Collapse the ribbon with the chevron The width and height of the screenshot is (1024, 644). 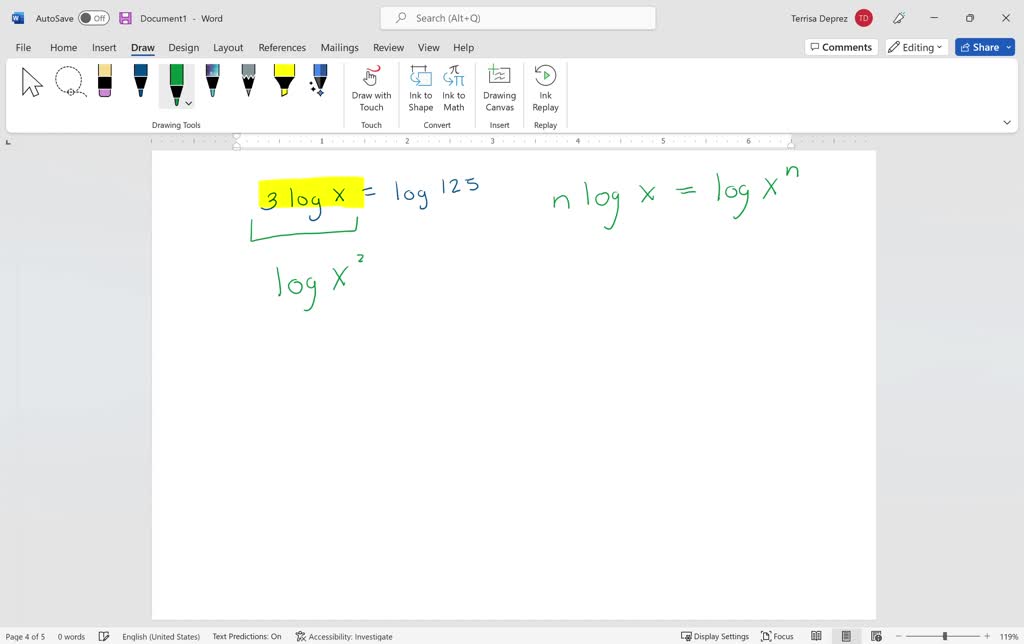point(1008,121)
